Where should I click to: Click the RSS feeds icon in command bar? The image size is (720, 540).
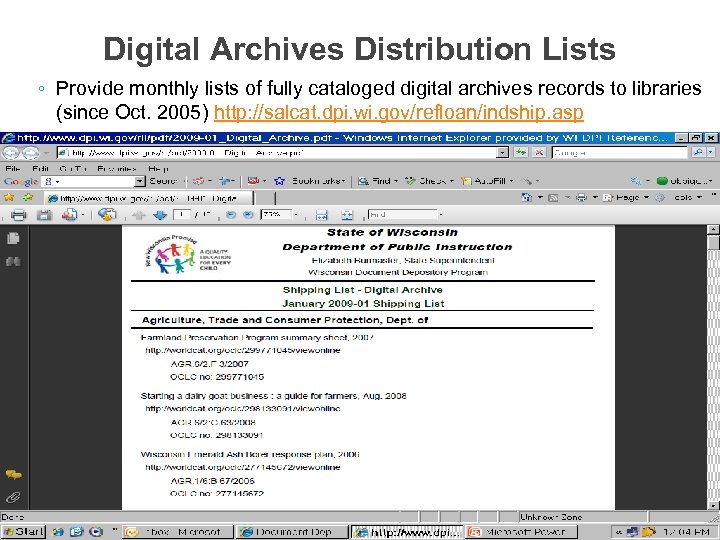554,197
